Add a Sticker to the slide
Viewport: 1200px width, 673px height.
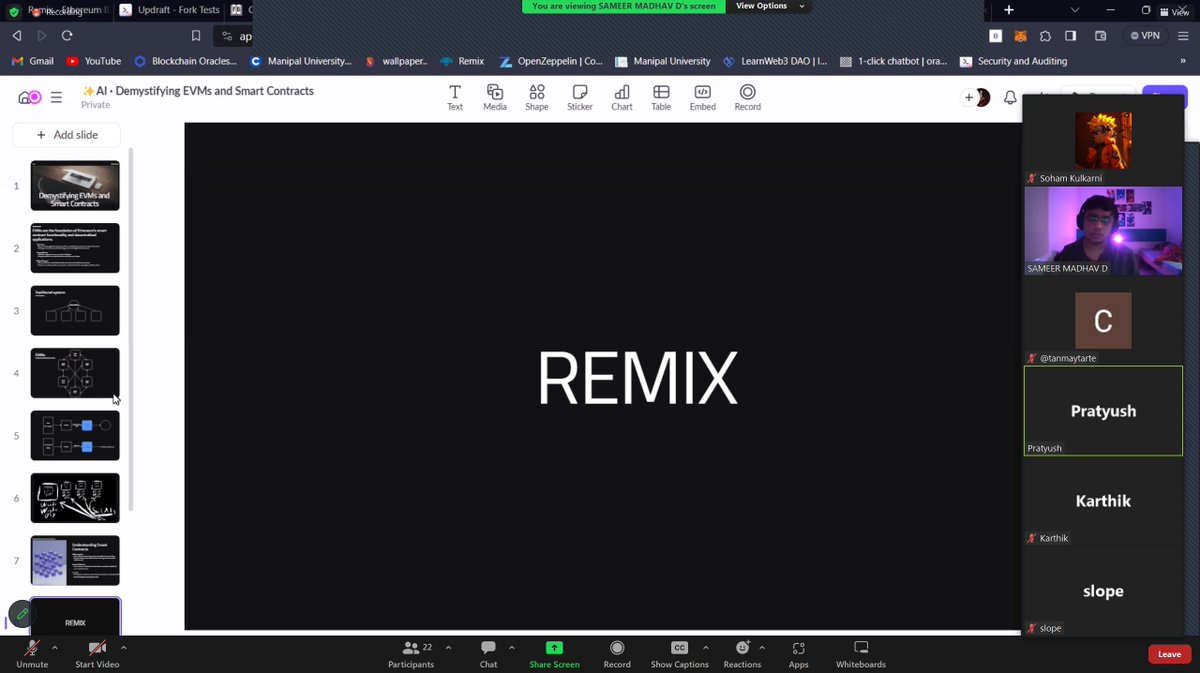(x=580, y=96)
